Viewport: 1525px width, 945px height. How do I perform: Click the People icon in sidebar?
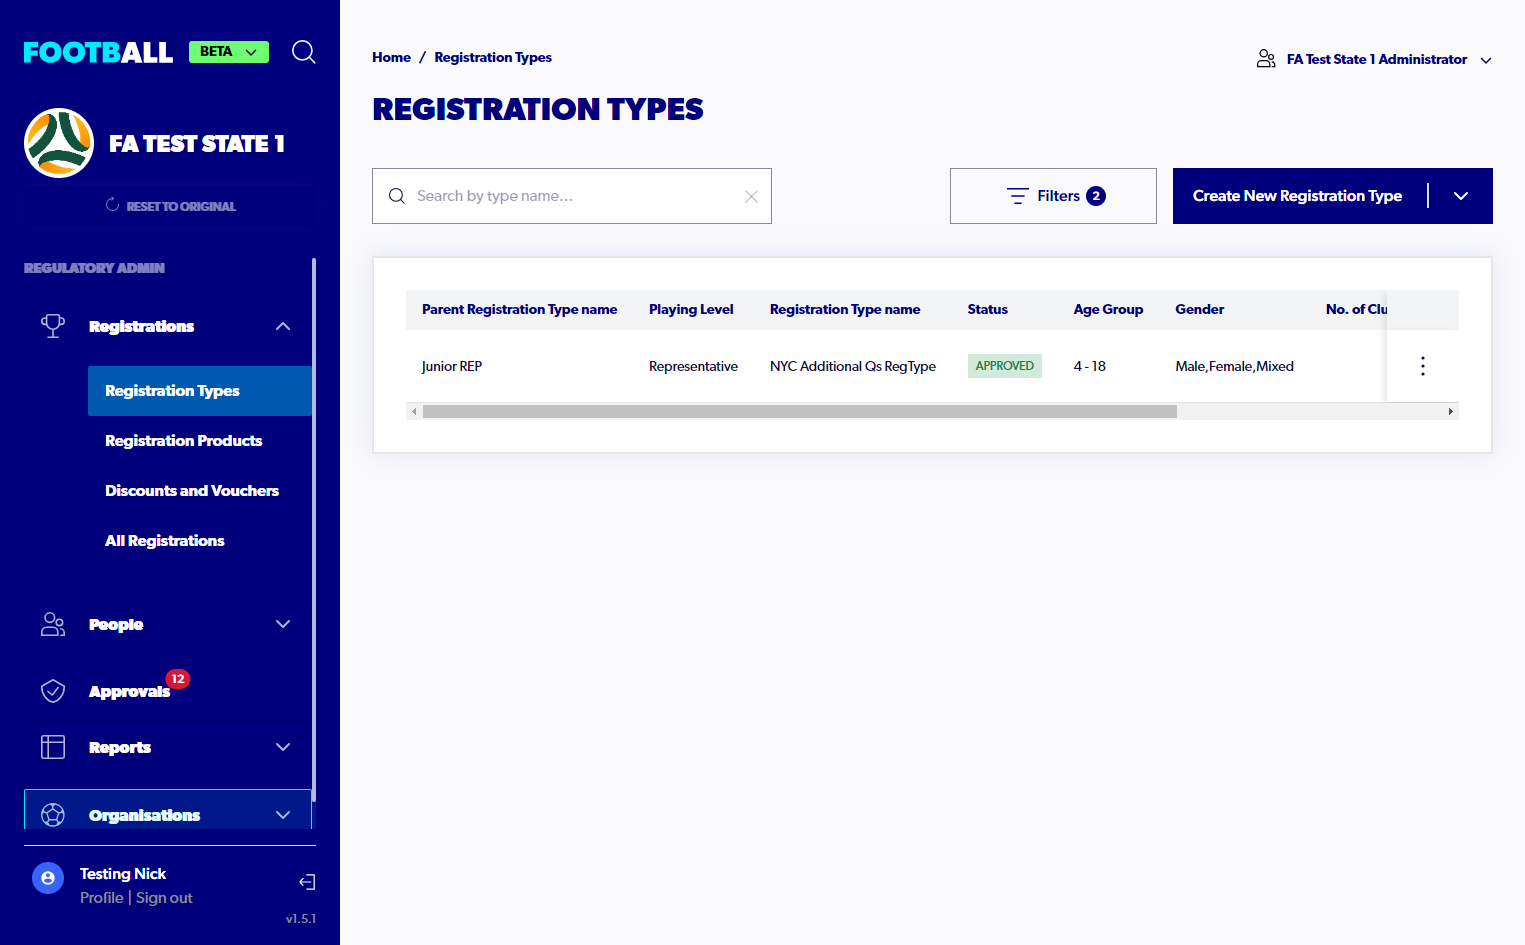(53, 624)
